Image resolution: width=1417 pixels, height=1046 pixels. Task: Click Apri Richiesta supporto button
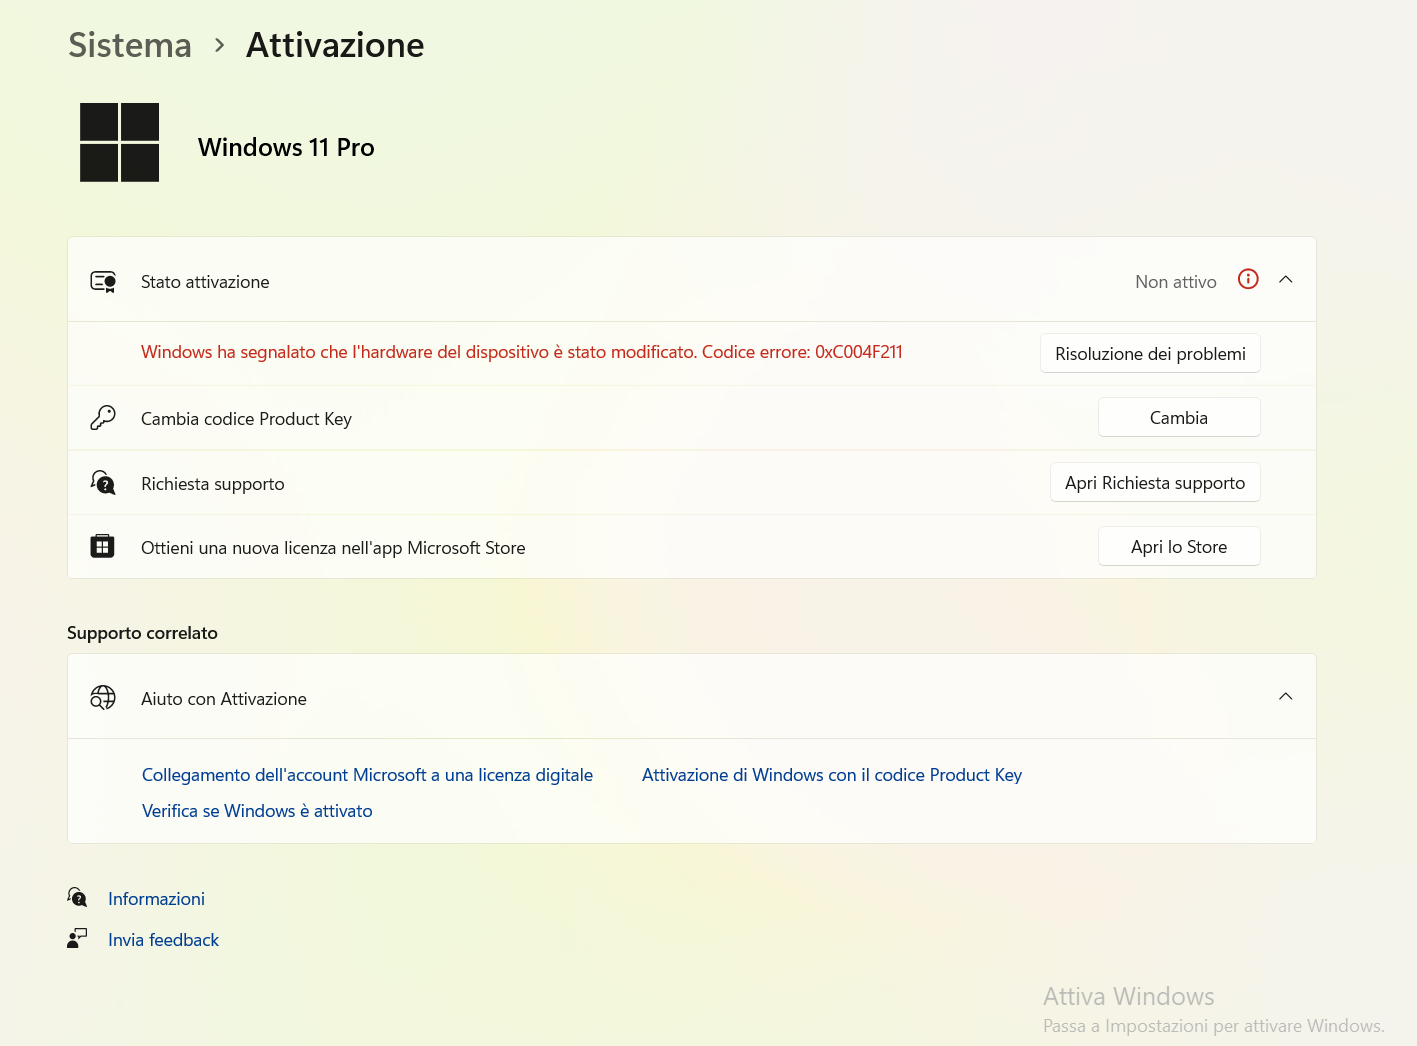[x=1155, y=483]
